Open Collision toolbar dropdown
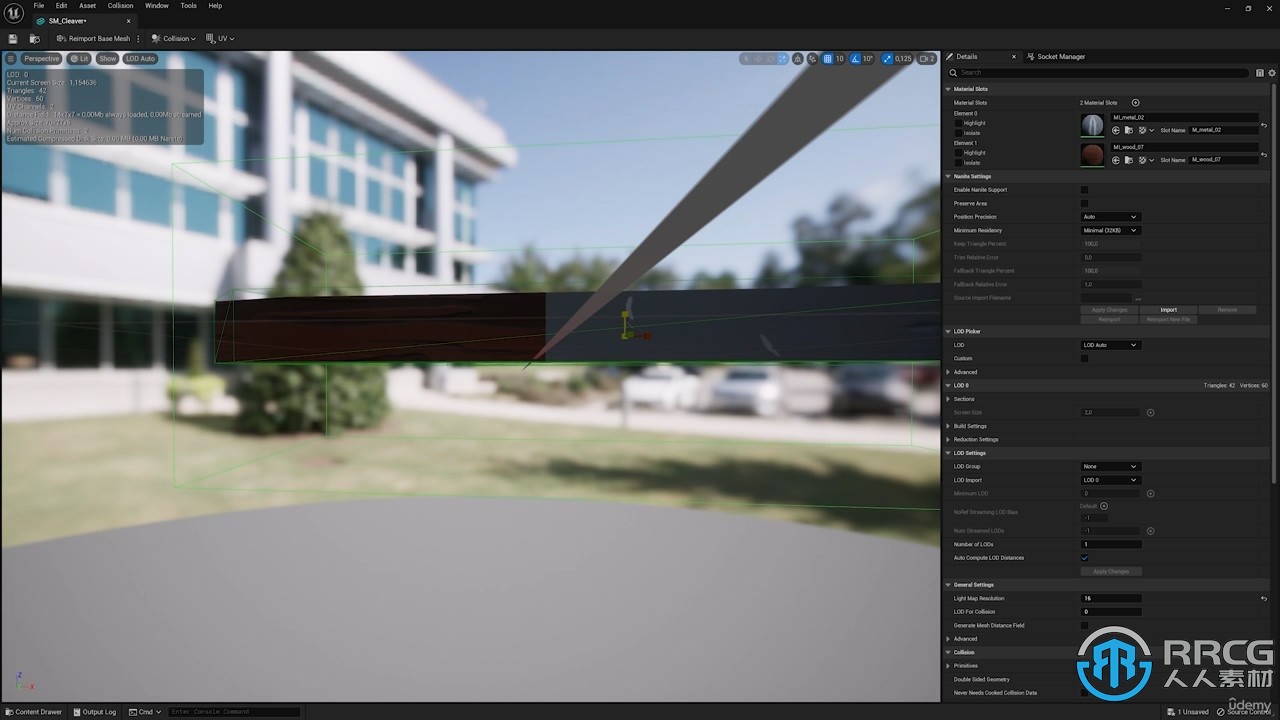This screenshot has height=720, width=1280. coord(173,39)
